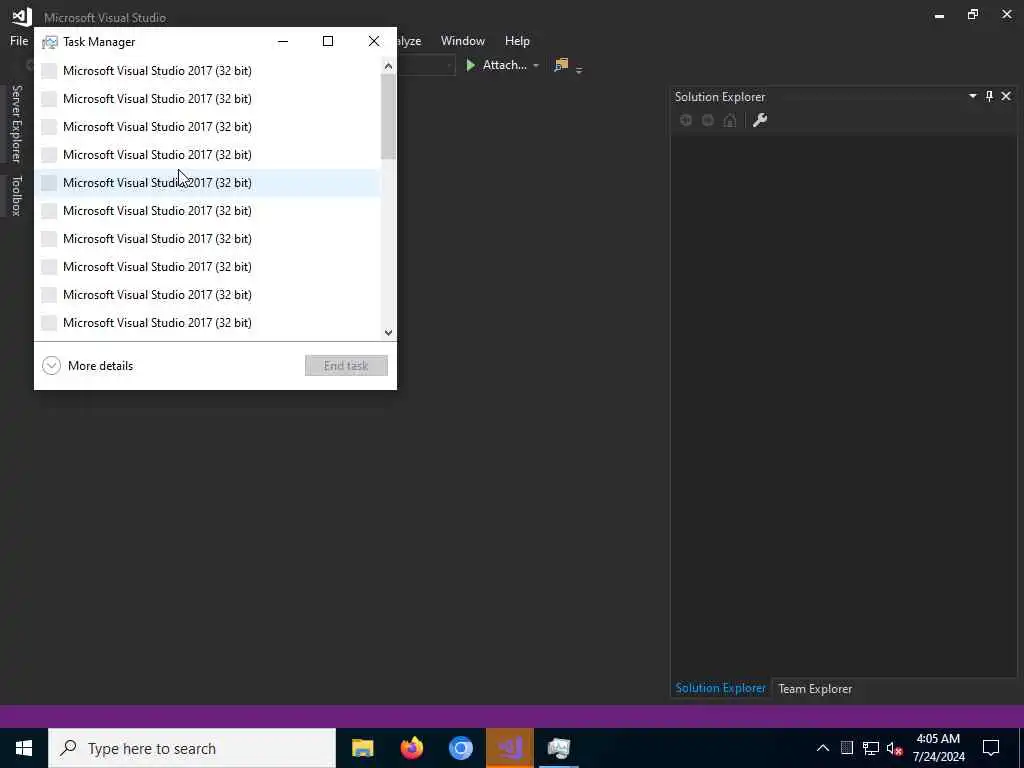Click Task Manager scrollbar down arrow
This screenshot has height=768, width=1024.
[x=388, y=332]
